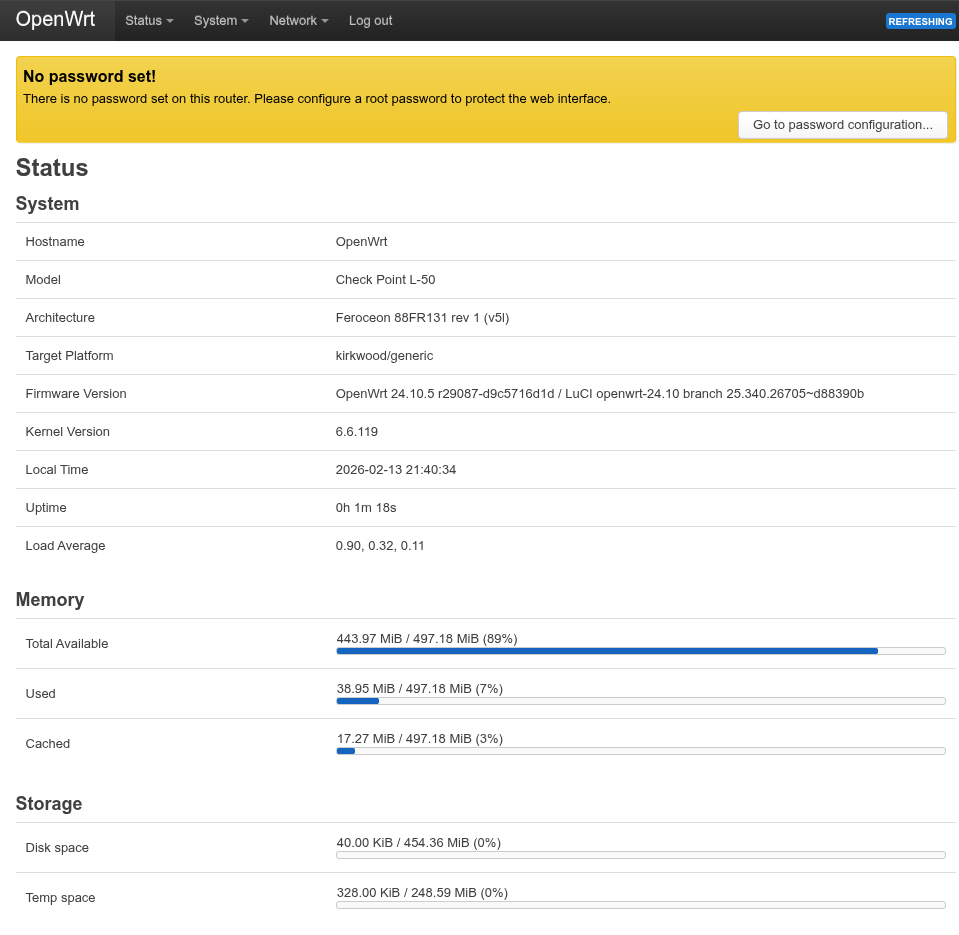Click the Temp space usage bar
The image size is (959, 935).
coord(640,905)
